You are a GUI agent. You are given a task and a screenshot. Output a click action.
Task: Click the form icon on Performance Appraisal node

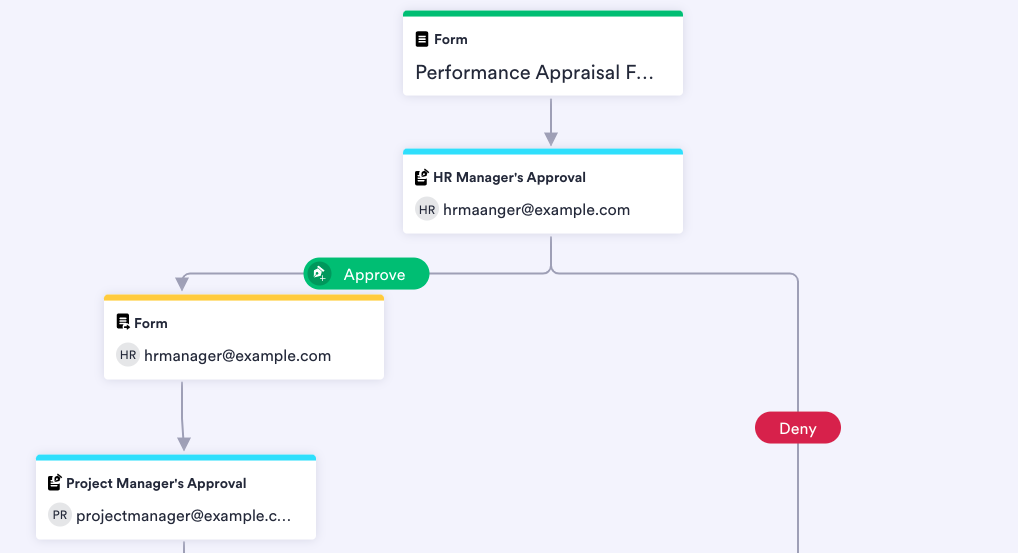point(422,40)
